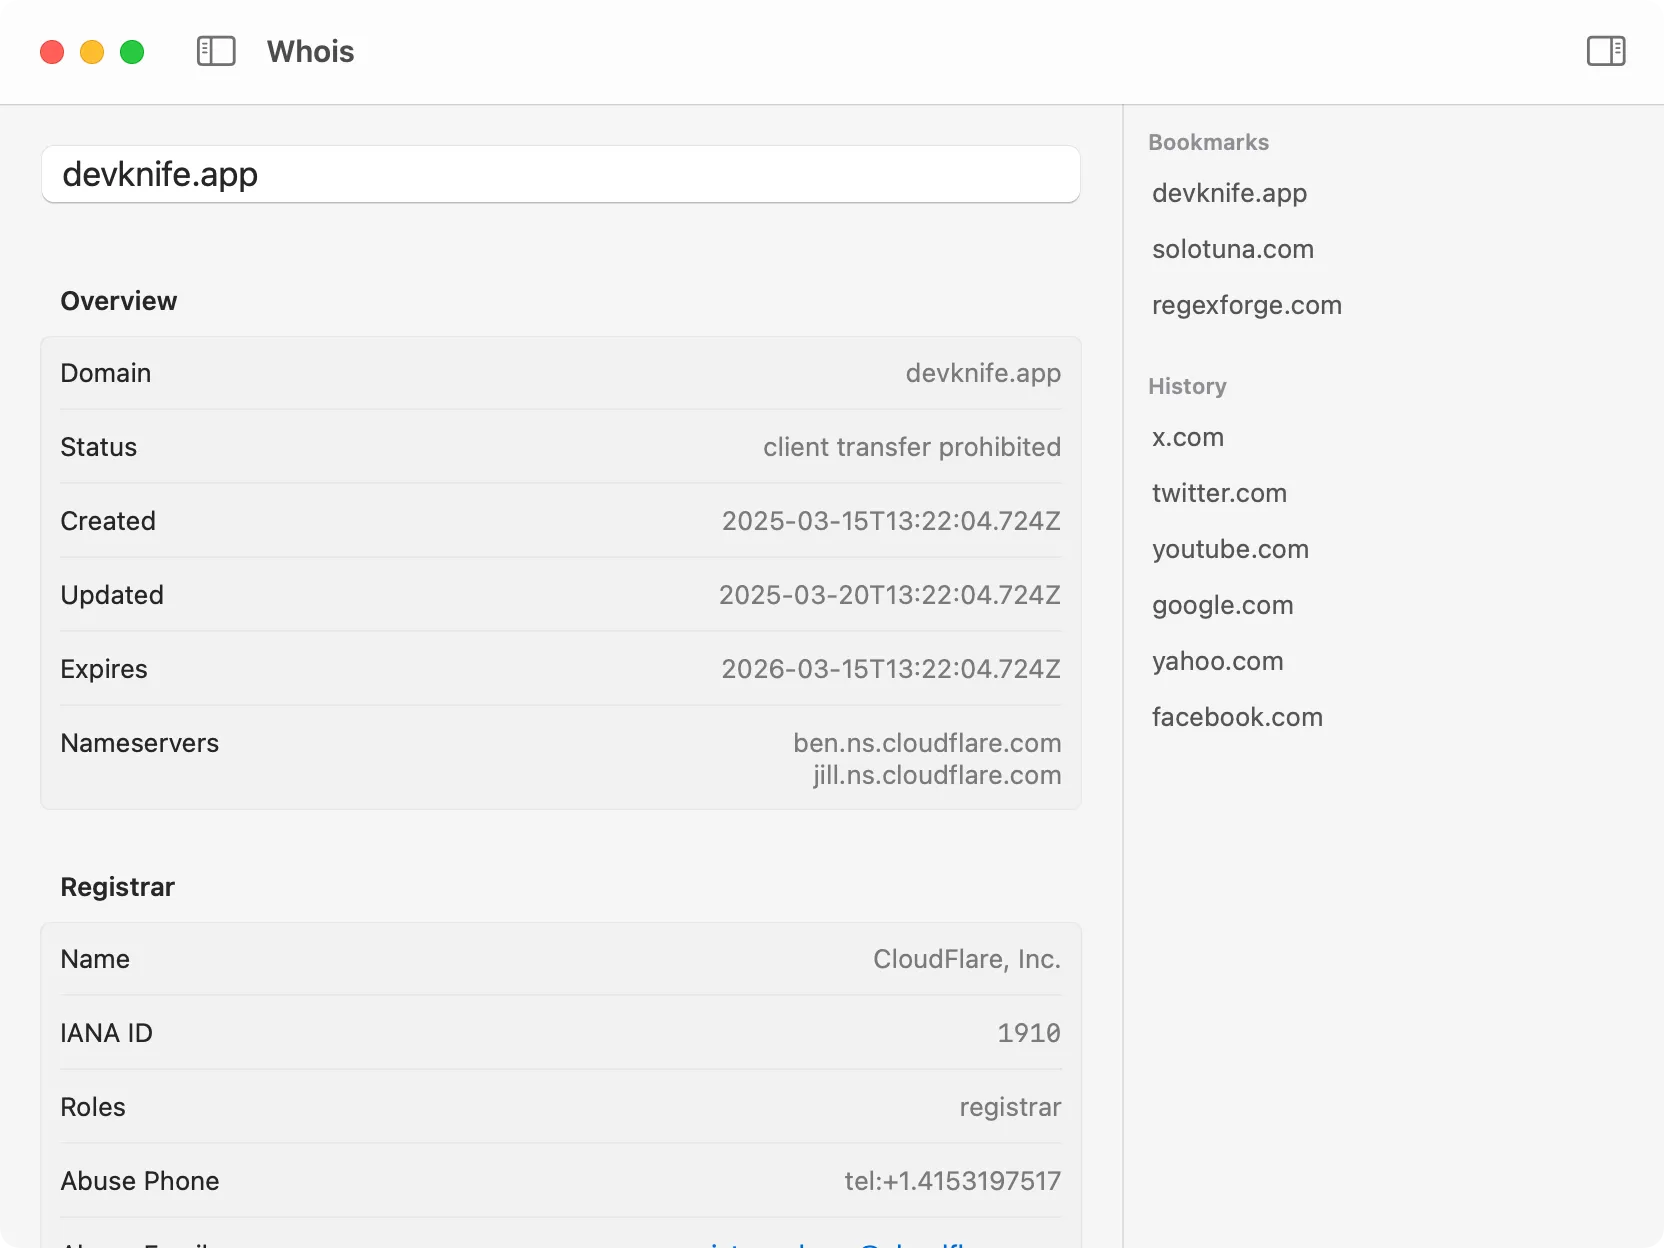The width and height of the screenshot is (1664, 1248).
Task: Click the yellow minimize window button
Action: point(92,51)
